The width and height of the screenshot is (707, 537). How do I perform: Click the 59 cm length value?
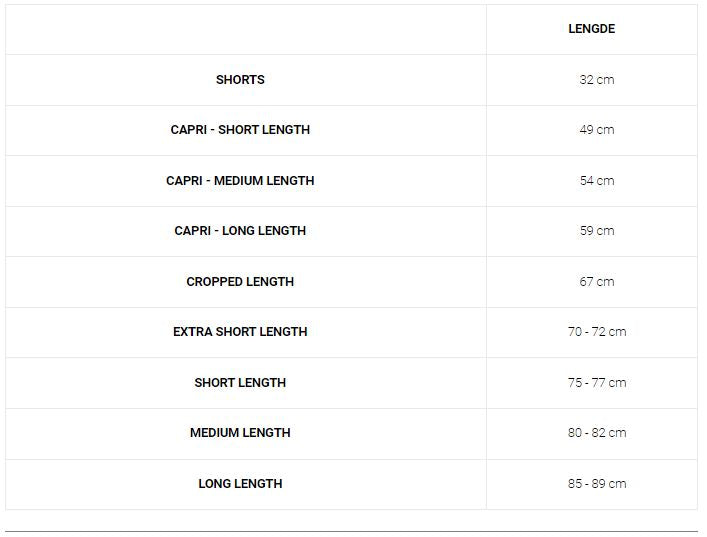point(596,231)
